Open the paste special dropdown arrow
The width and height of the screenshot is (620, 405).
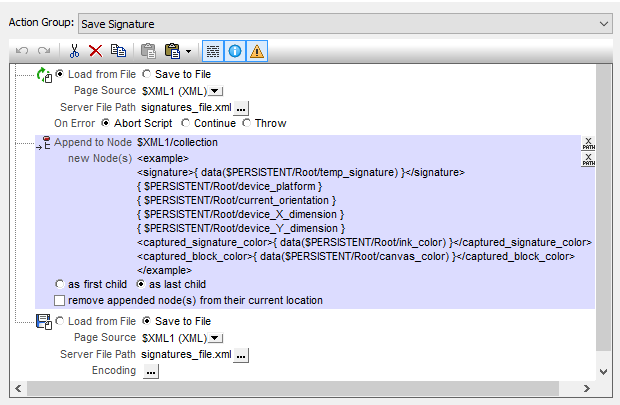coord(188,51)
